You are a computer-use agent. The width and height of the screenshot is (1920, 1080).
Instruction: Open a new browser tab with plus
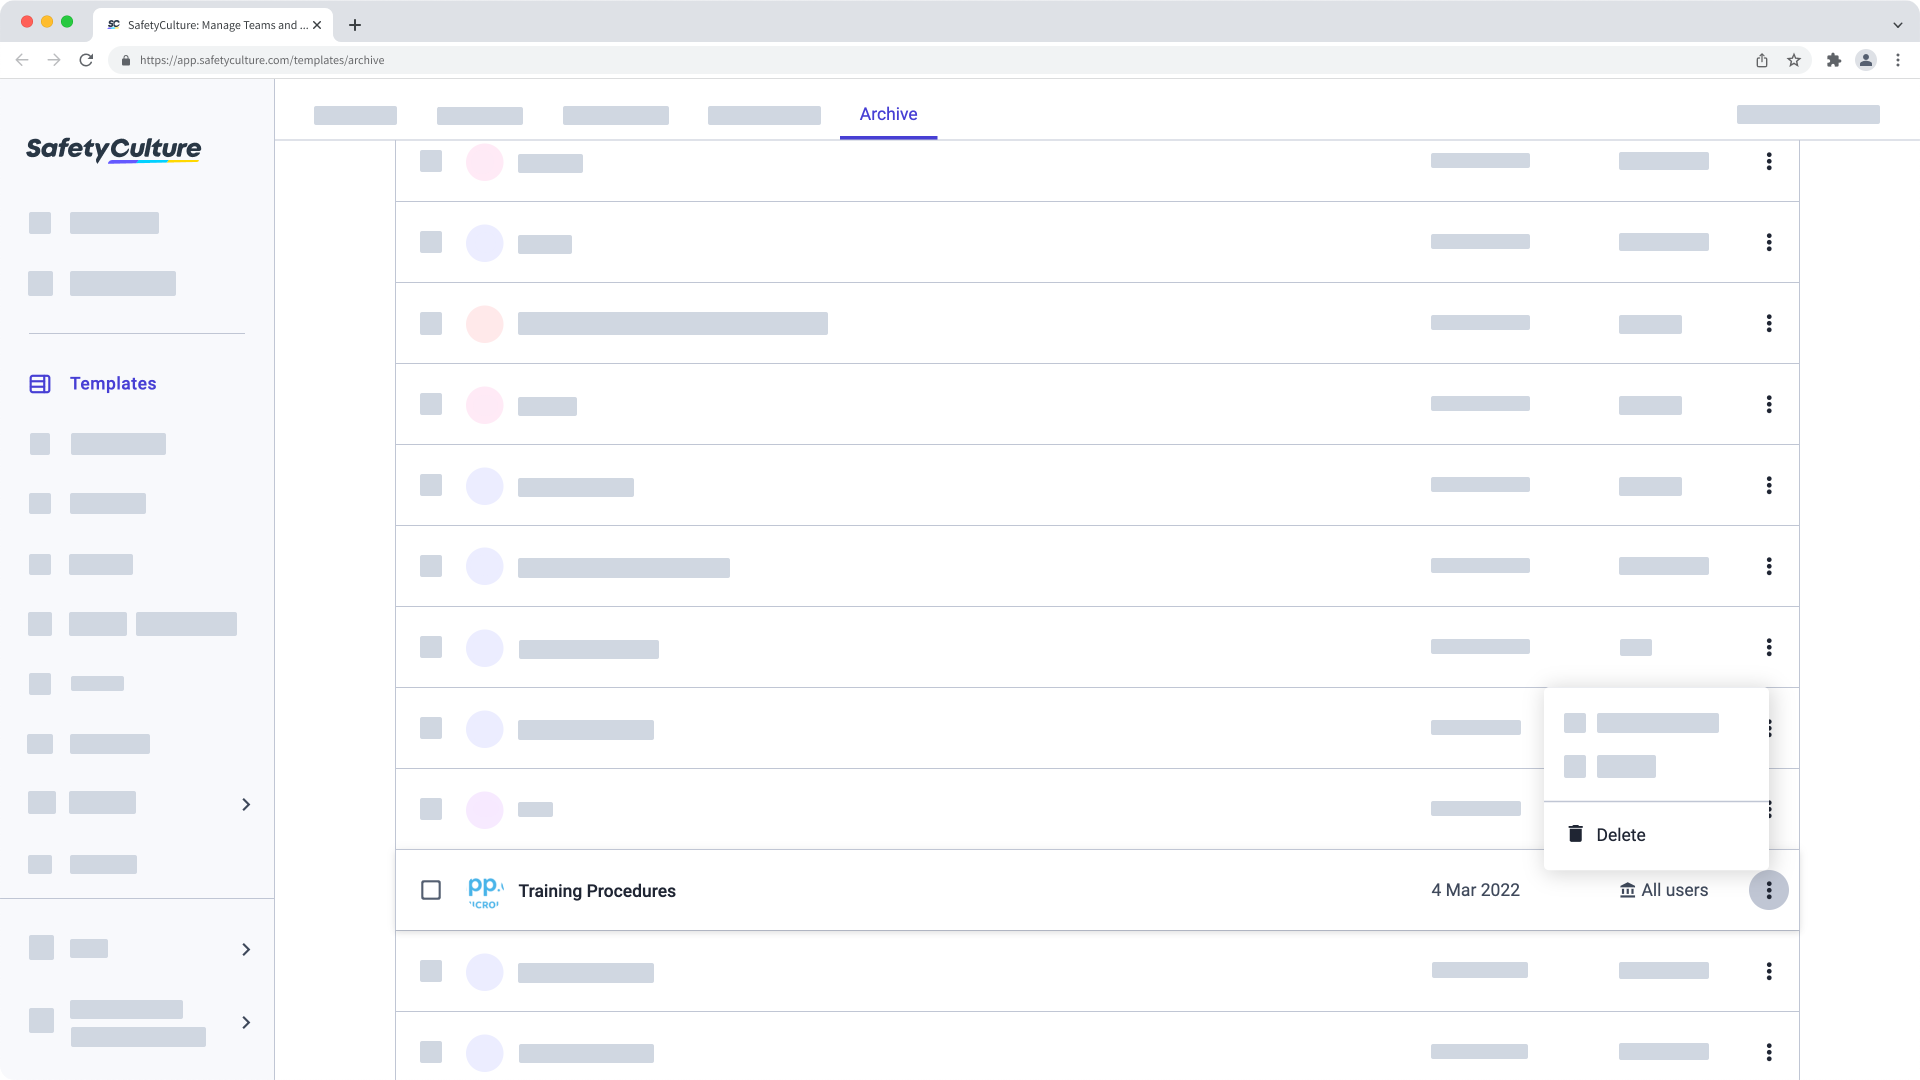(x=355, y=25)
